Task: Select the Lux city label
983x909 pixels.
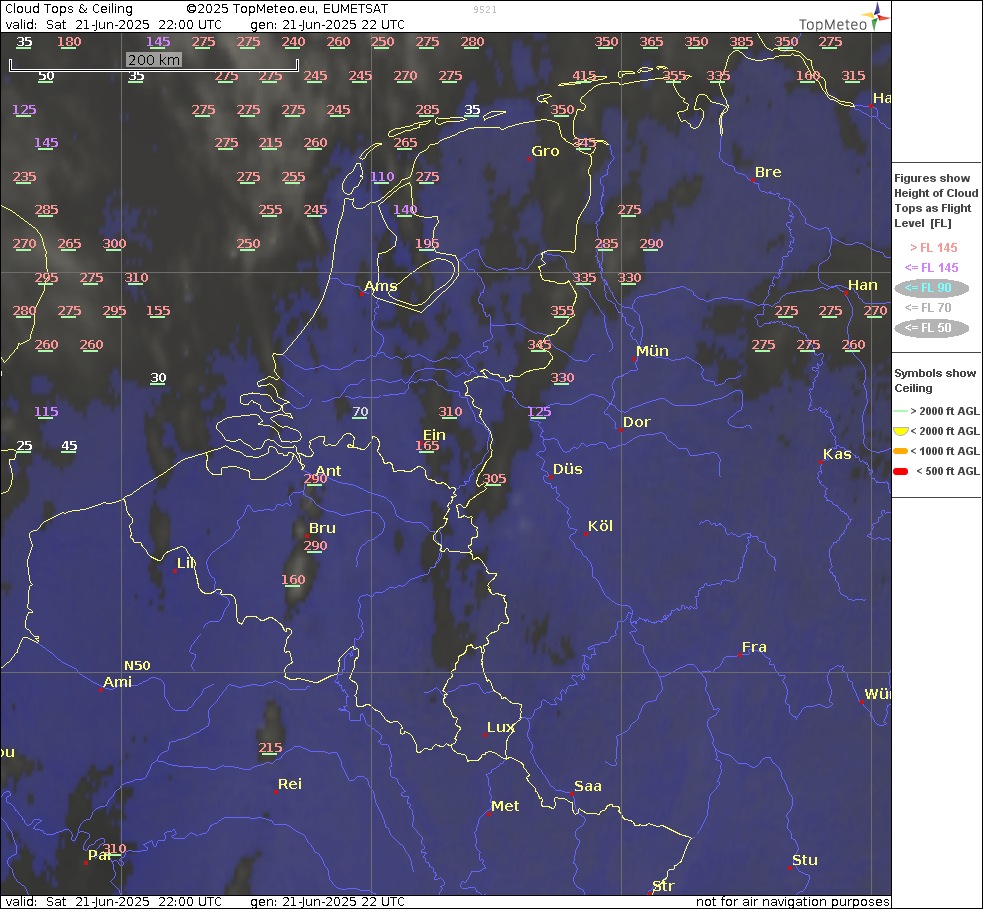Action: [x=500, y=727]
